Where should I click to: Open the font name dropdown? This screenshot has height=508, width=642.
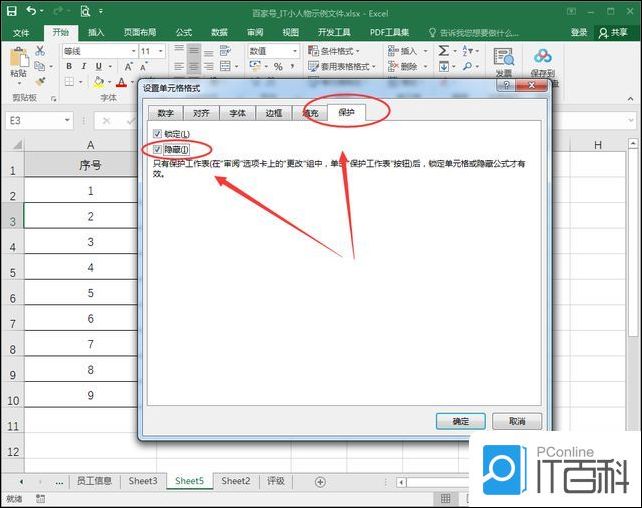pos(133,51)
